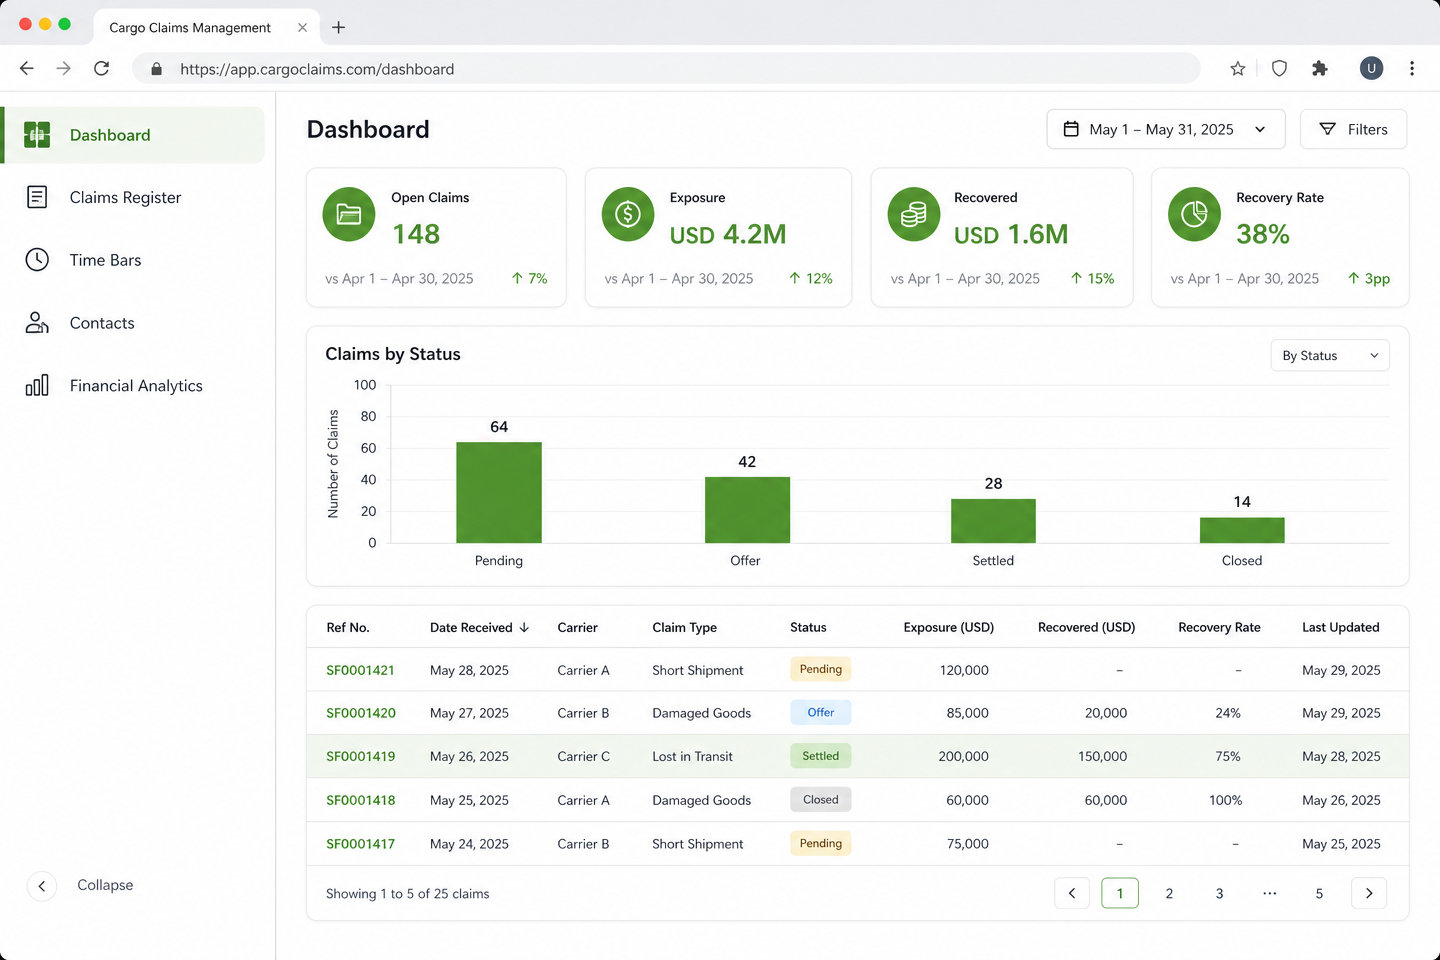Close the Cargo Claims Management tab

coord(302,27)
